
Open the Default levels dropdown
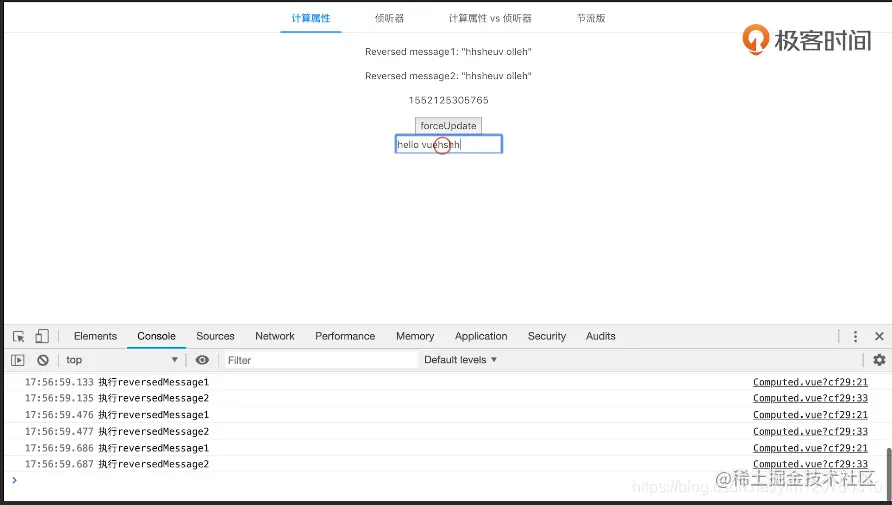pyautogui.click(x=460, y=360)
